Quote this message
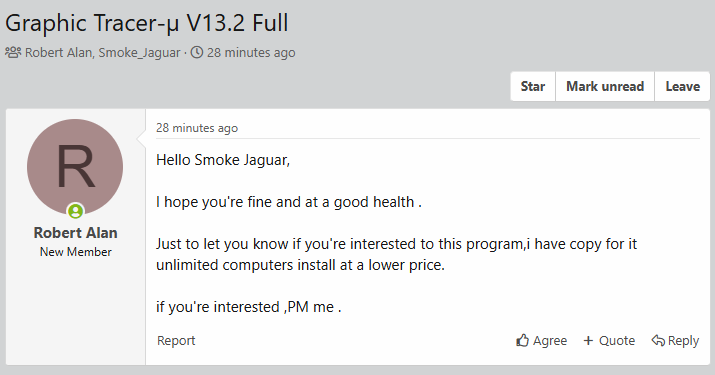The width and height of the screenshot is (715, 375). pyautogui.click(x=617, y=340)
